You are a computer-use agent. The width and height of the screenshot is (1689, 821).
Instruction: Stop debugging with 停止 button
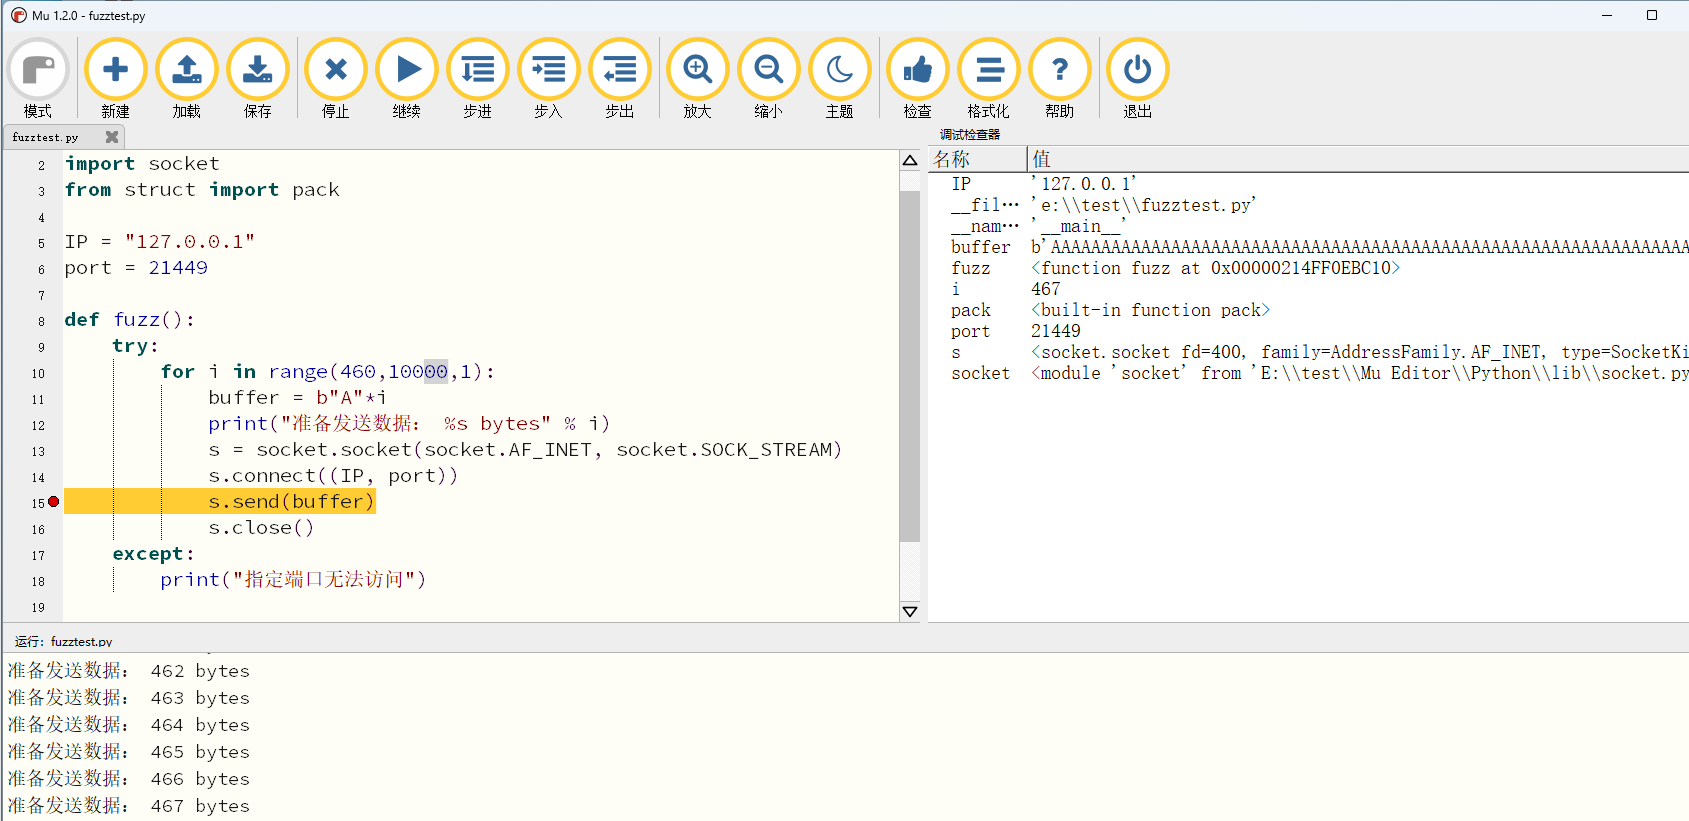pyautogui.click(x=336, y=79)
